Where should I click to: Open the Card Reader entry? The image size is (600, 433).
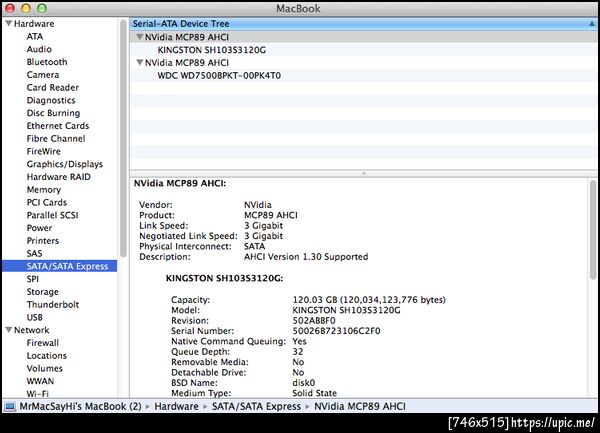point(52,87)
